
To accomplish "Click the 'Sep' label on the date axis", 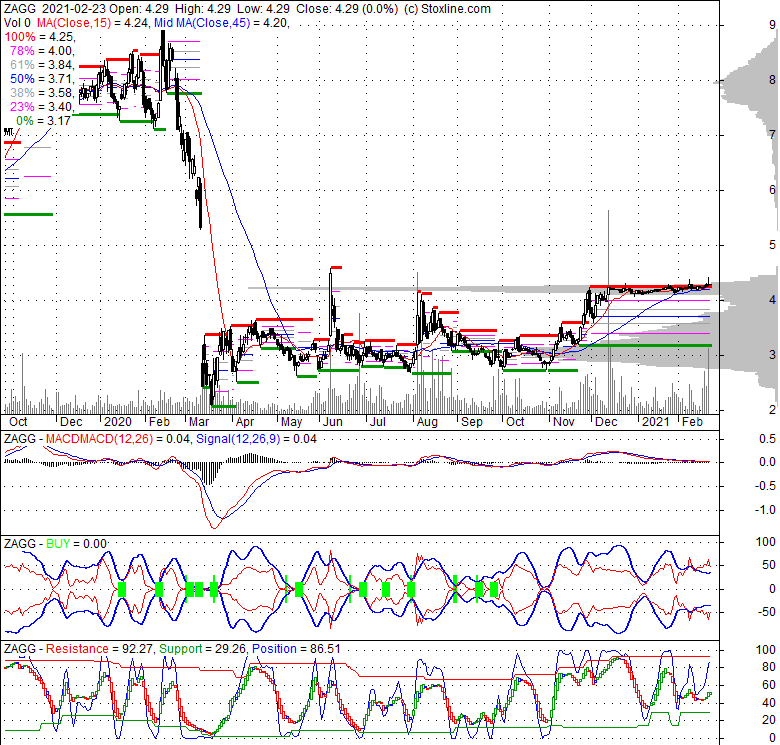I will click(x=472, y=422).
